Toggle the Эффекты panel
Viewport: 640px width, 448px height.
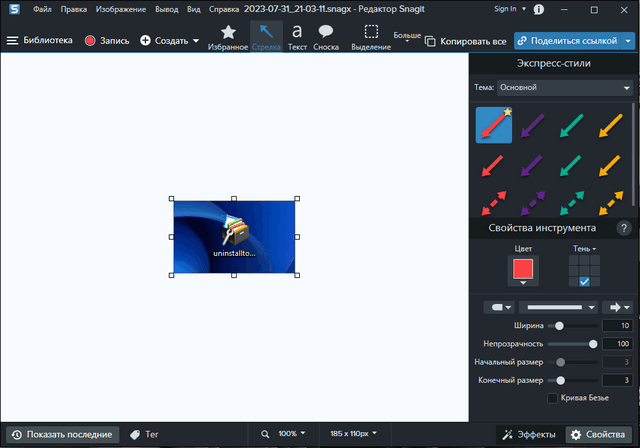(x=528, y=434)
